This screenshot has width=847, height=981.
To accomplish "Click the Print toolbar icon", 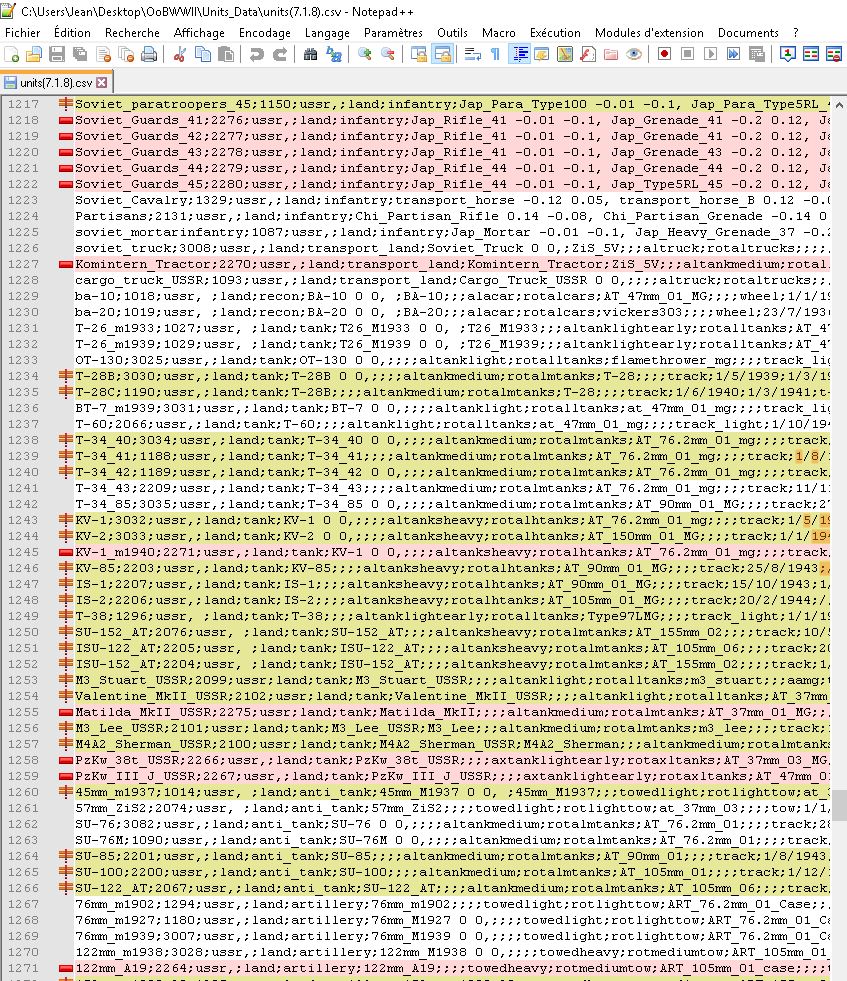I will tap(149, 54).
